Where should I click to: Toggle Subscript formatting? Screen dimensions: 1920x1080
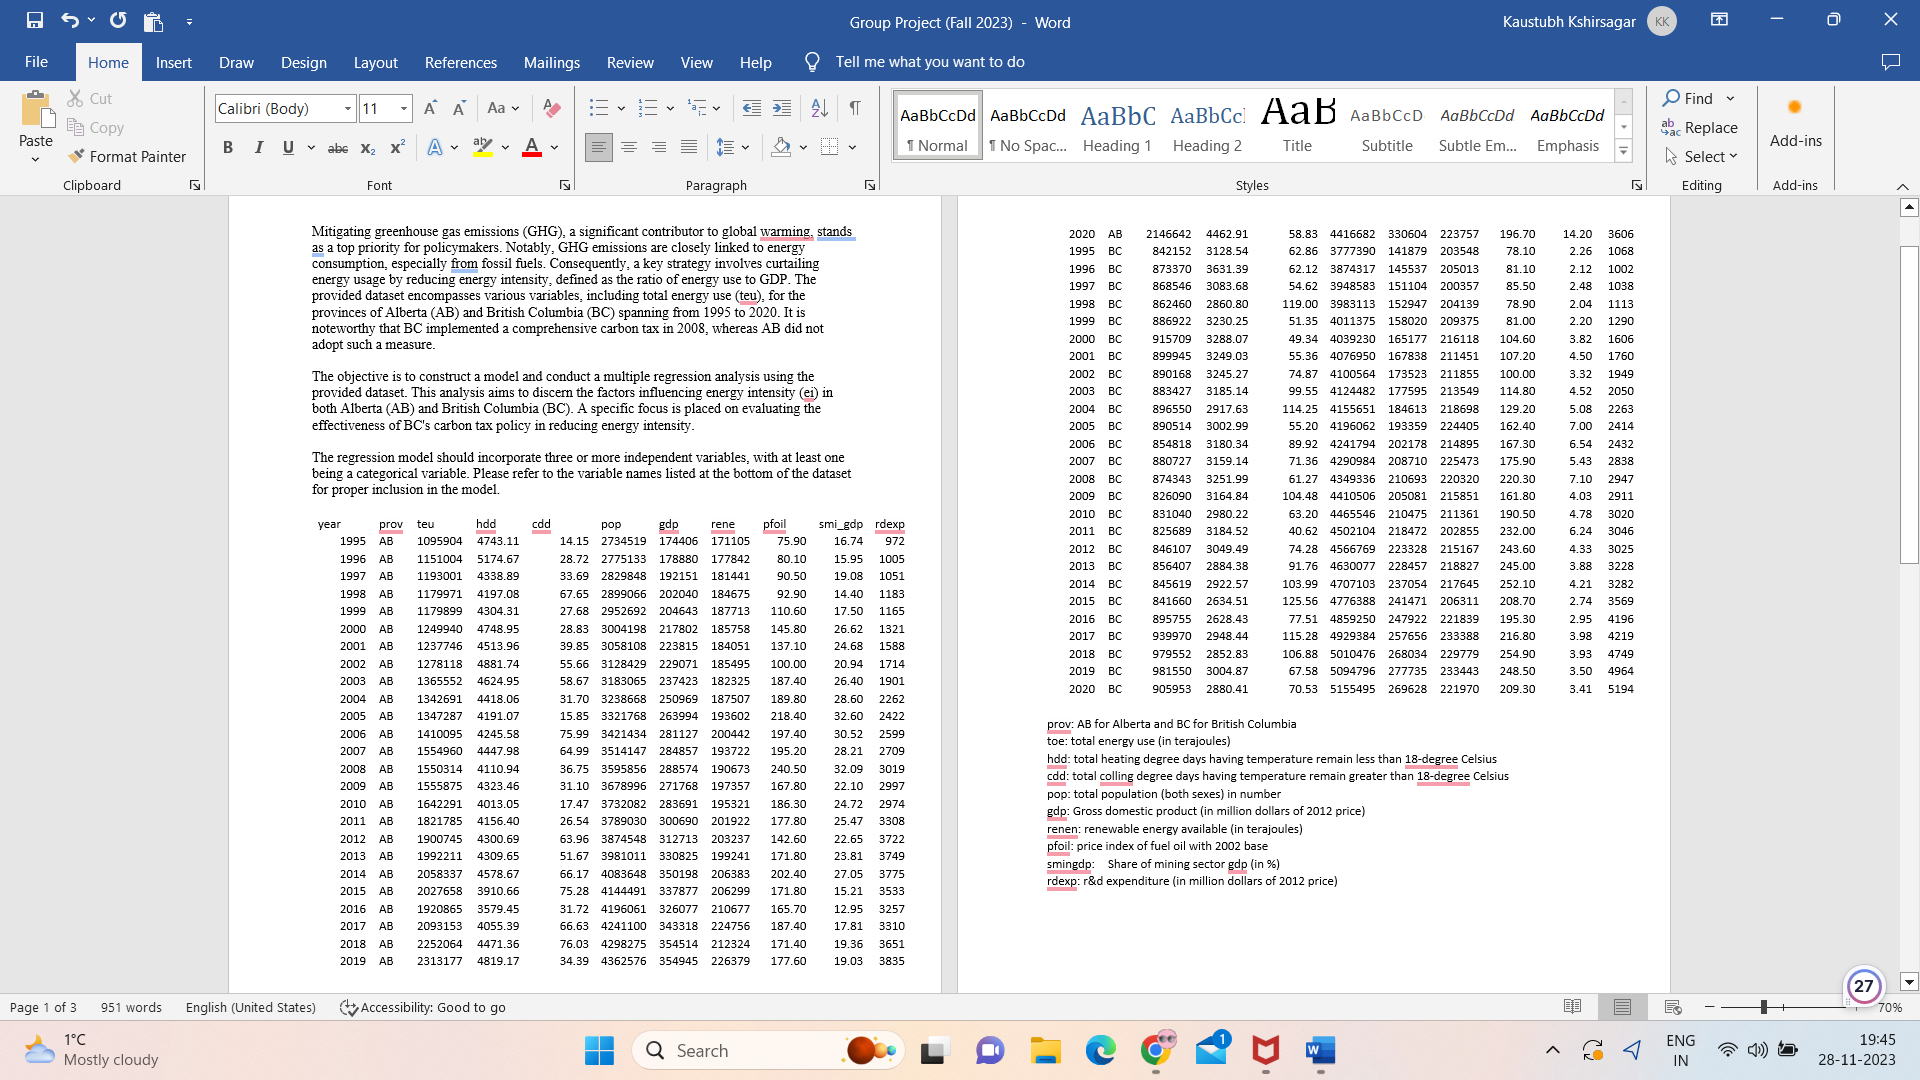367,148
